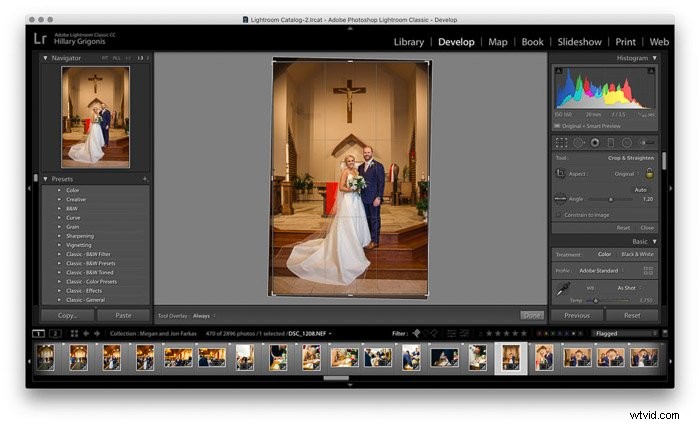Go back with the filmstrip left arrow
The image size is (700, 425).
[86, 333]
